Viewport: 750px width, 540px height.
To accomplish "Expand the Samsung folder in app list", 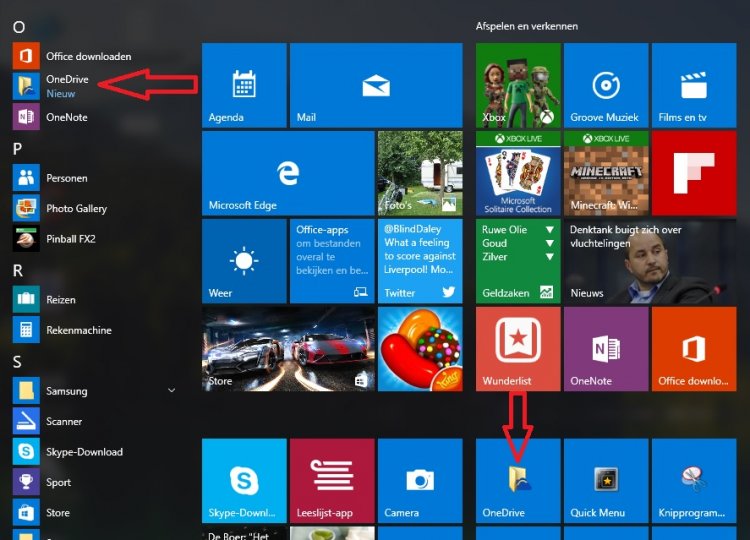I will point(171,391).
